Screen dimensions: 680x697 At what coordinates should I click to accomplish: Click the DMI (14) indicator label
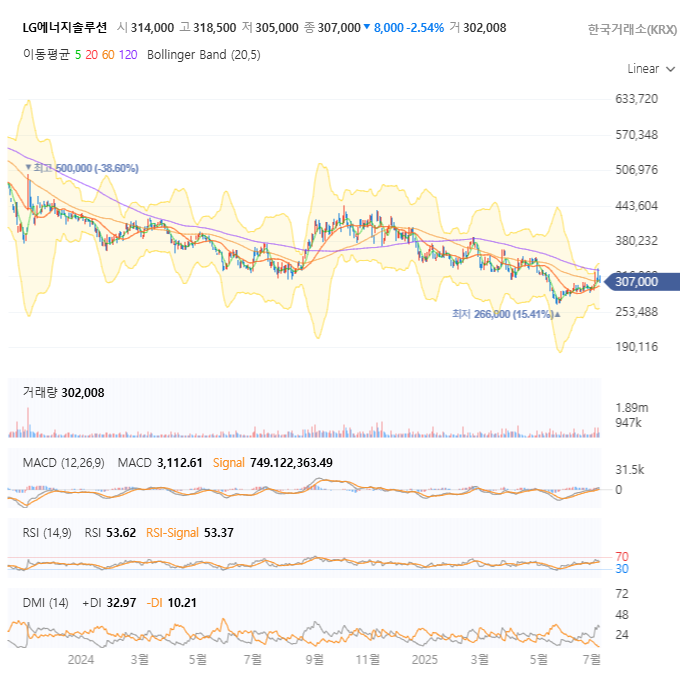click(x=45, y=603)
